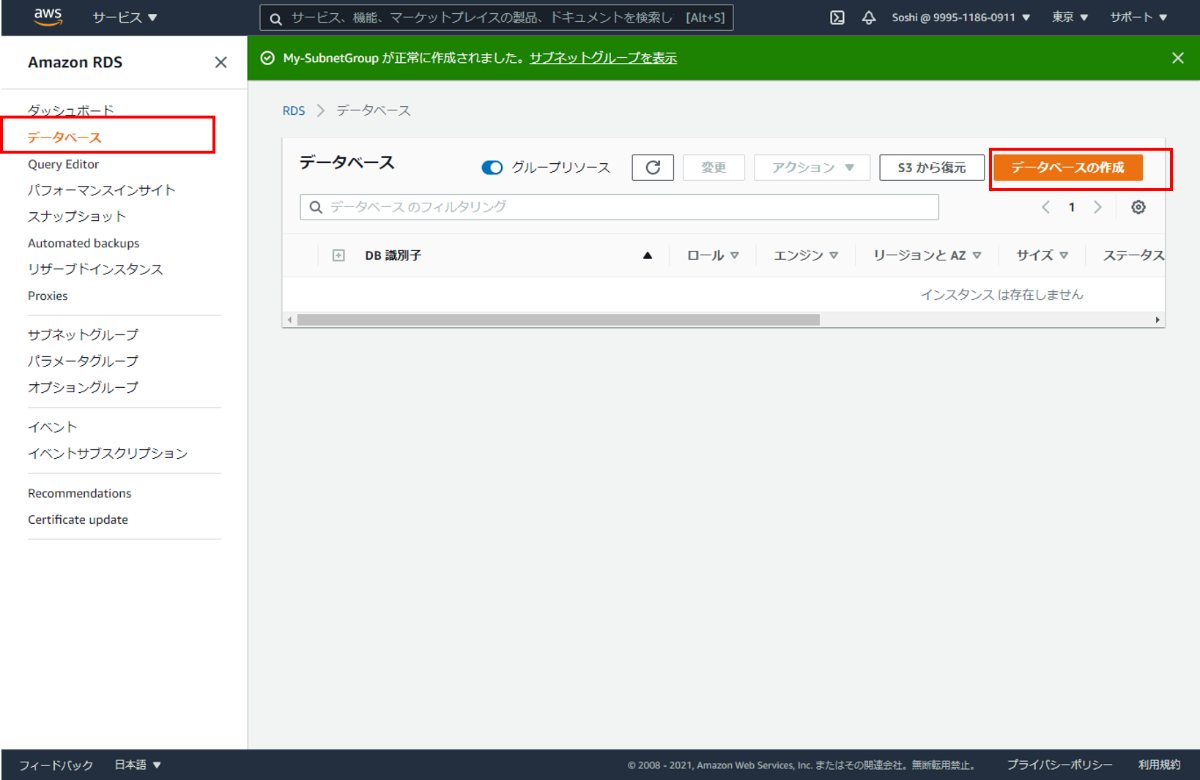Image resolution: width=1200 pixels, height=780 pixels.
Task: Open table preferences gear icon
Action: click(x=1138, y=208)
